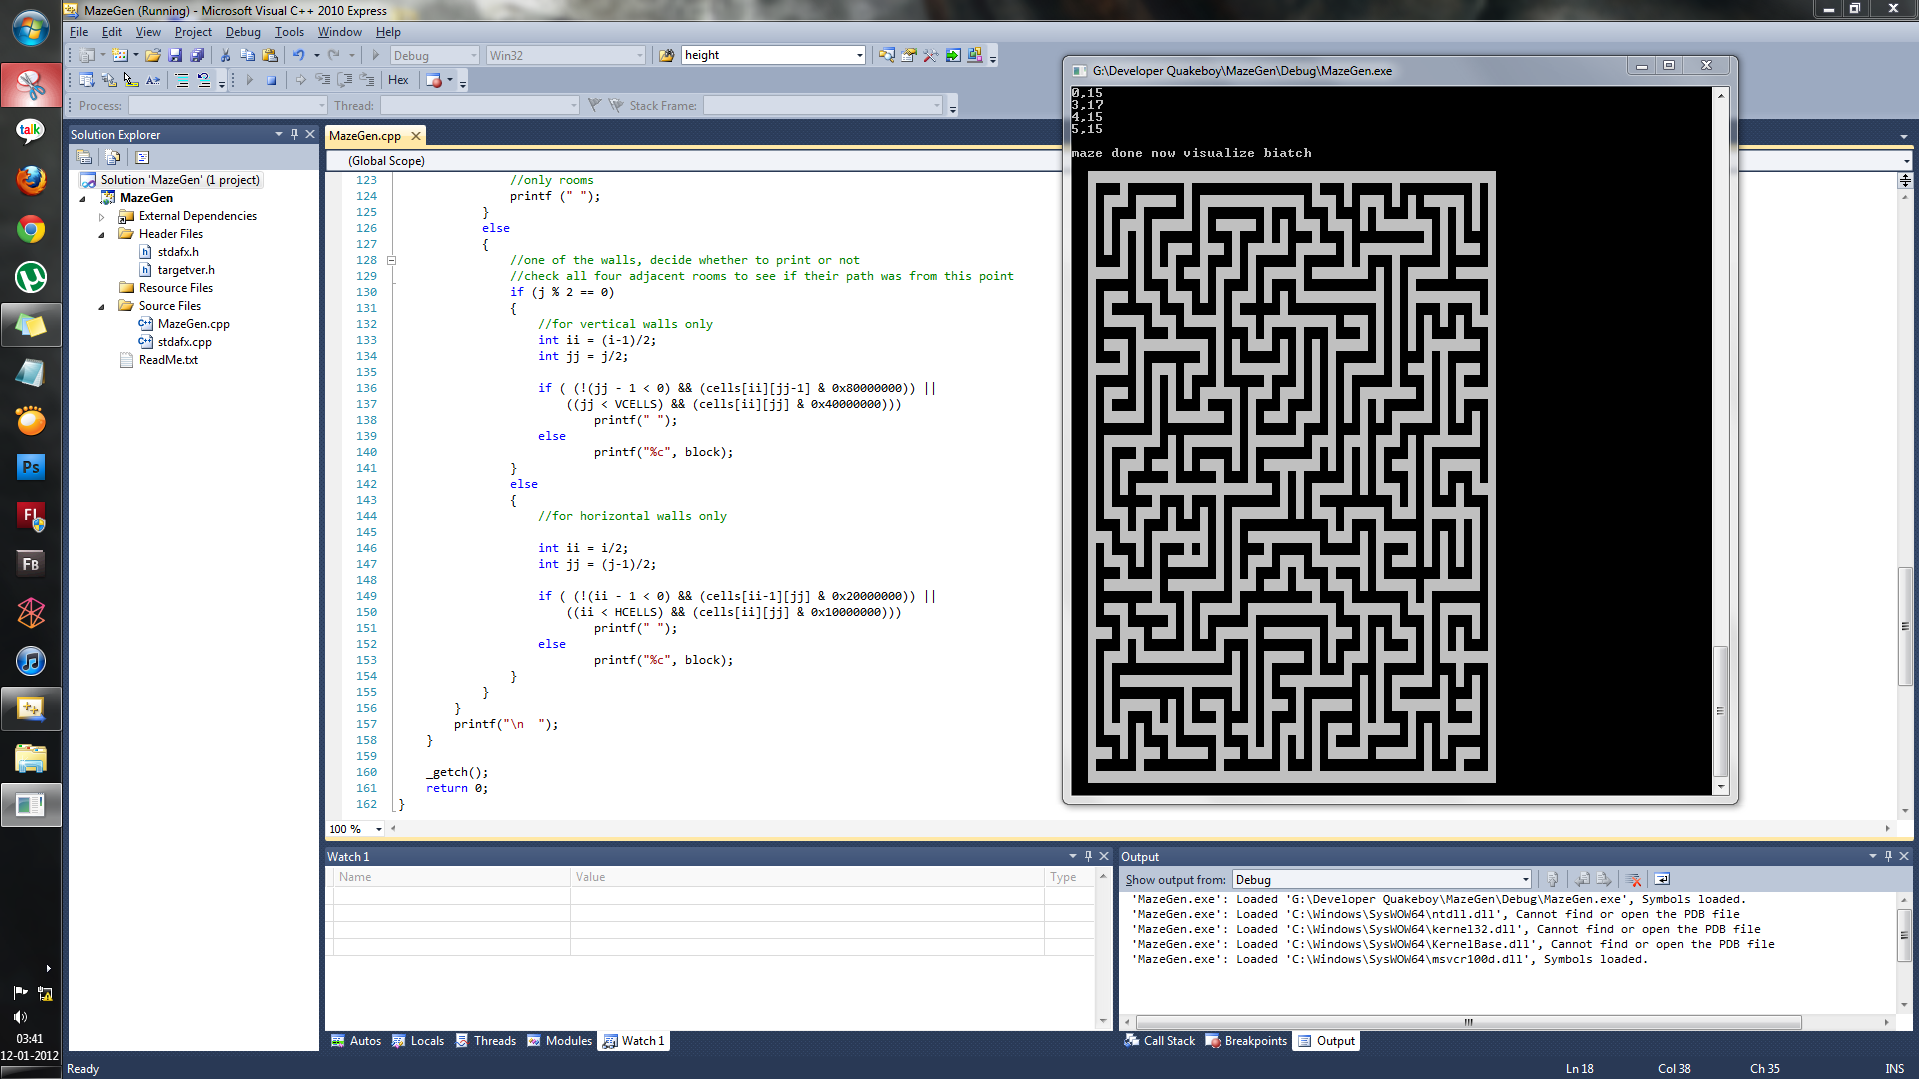Expand External Dependencies node

click(102, 216)
